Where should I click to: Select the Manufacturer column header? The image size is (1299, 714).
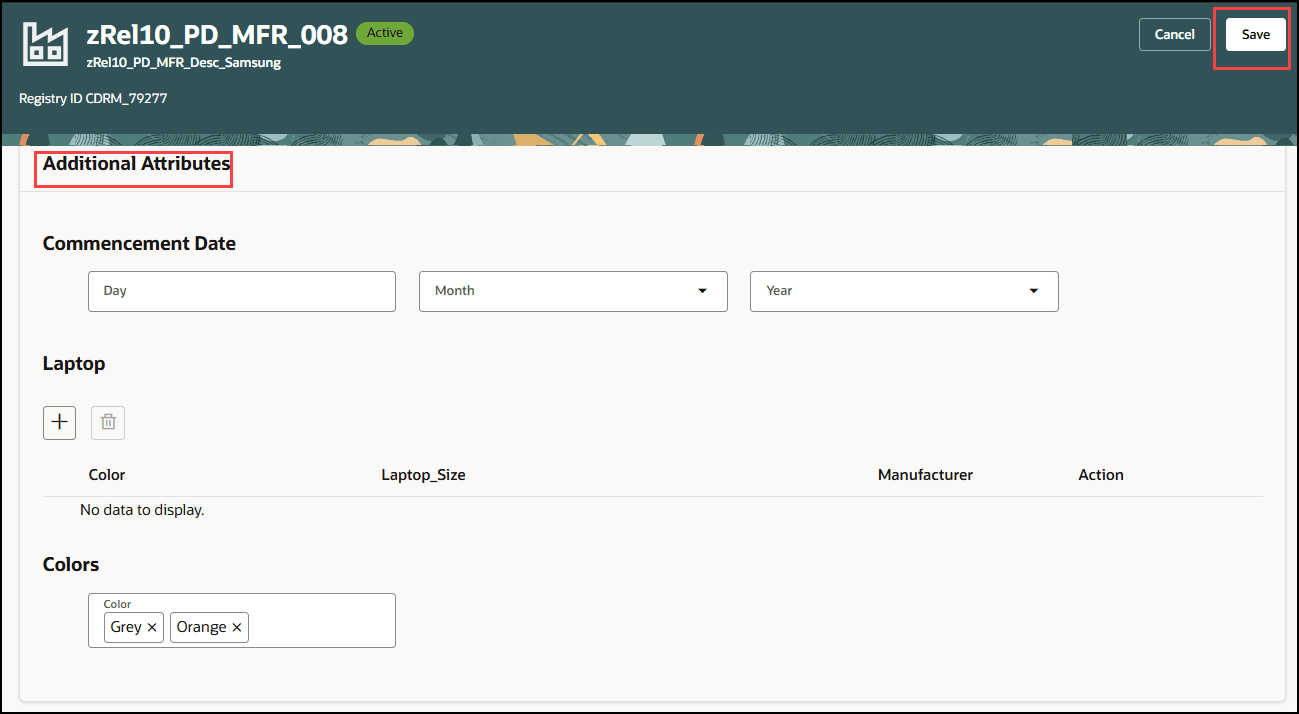pos(924,474)
